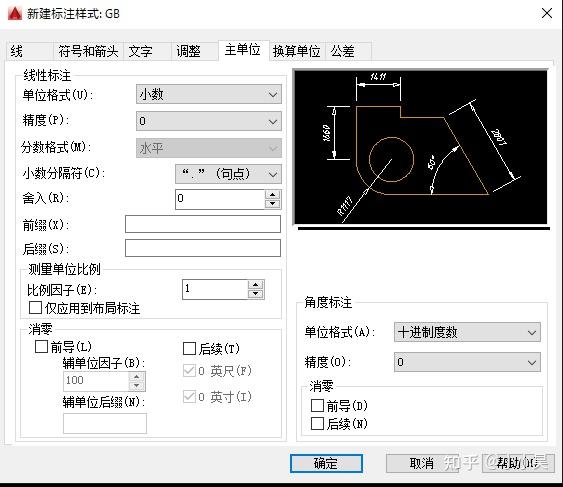Image resolution: width=563 pixels, height=487 pixels.
Task: Open the disabled 分数格式(M) dropdown
Action: click(x=209, y=148)
